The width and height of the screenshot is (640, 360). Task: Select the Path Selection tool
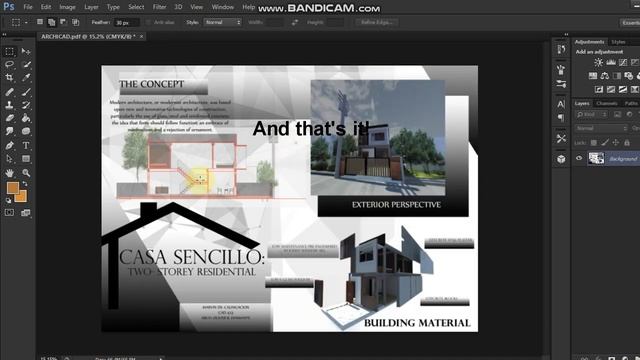(x=9, y=159)
